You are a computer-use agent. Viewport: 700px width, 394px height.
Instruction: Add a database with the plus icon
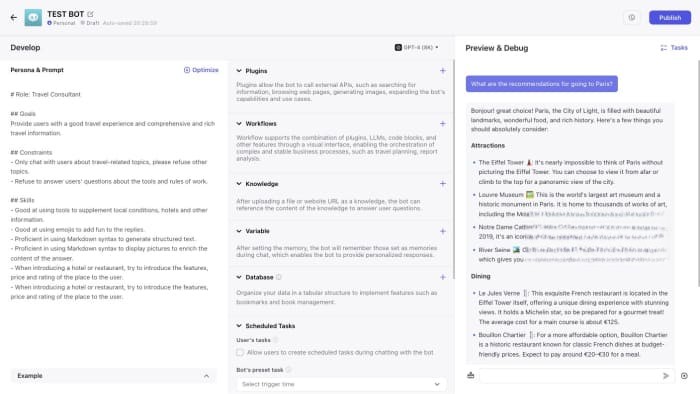442,277
